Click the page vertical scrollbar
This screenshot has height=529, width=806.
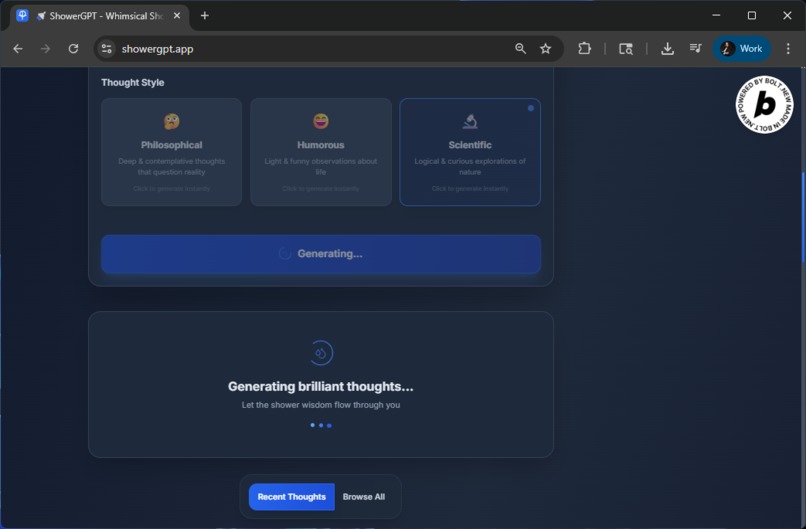pyautogui.click(x=803, y=218)
